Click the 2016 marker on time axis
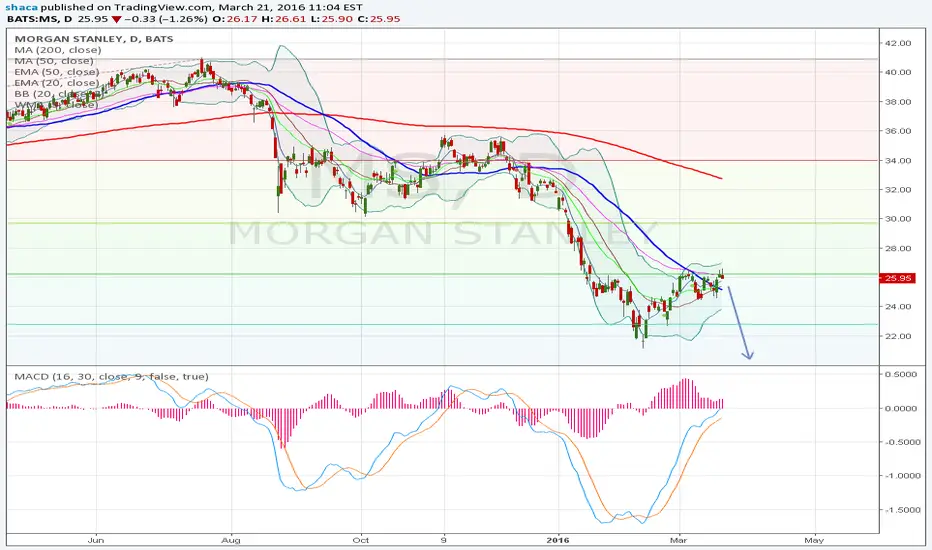This screenshot has height=550, width=932. click(x=558, y=540)
